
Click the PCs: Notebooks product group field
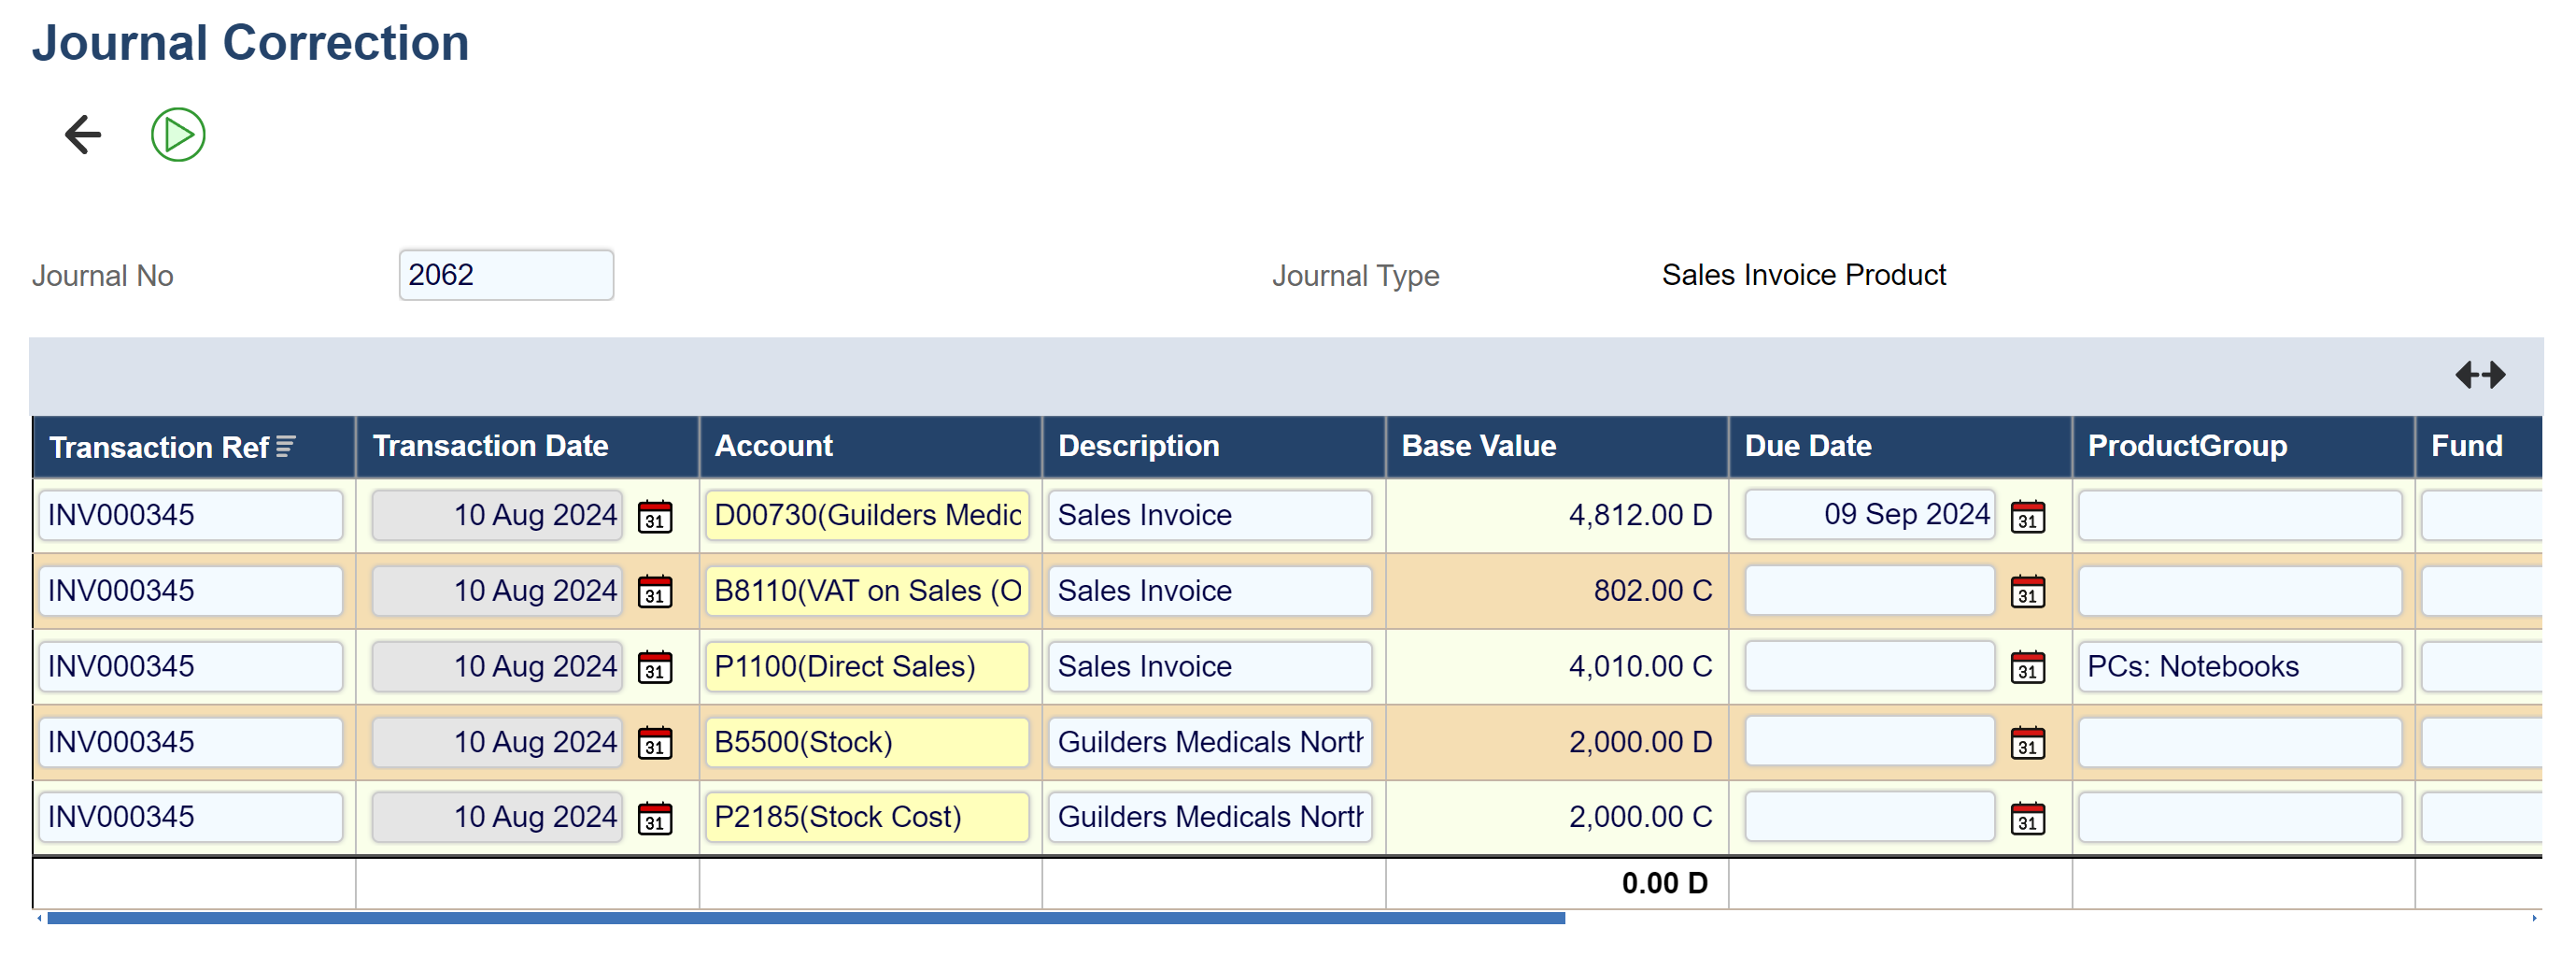[2238, 667]
